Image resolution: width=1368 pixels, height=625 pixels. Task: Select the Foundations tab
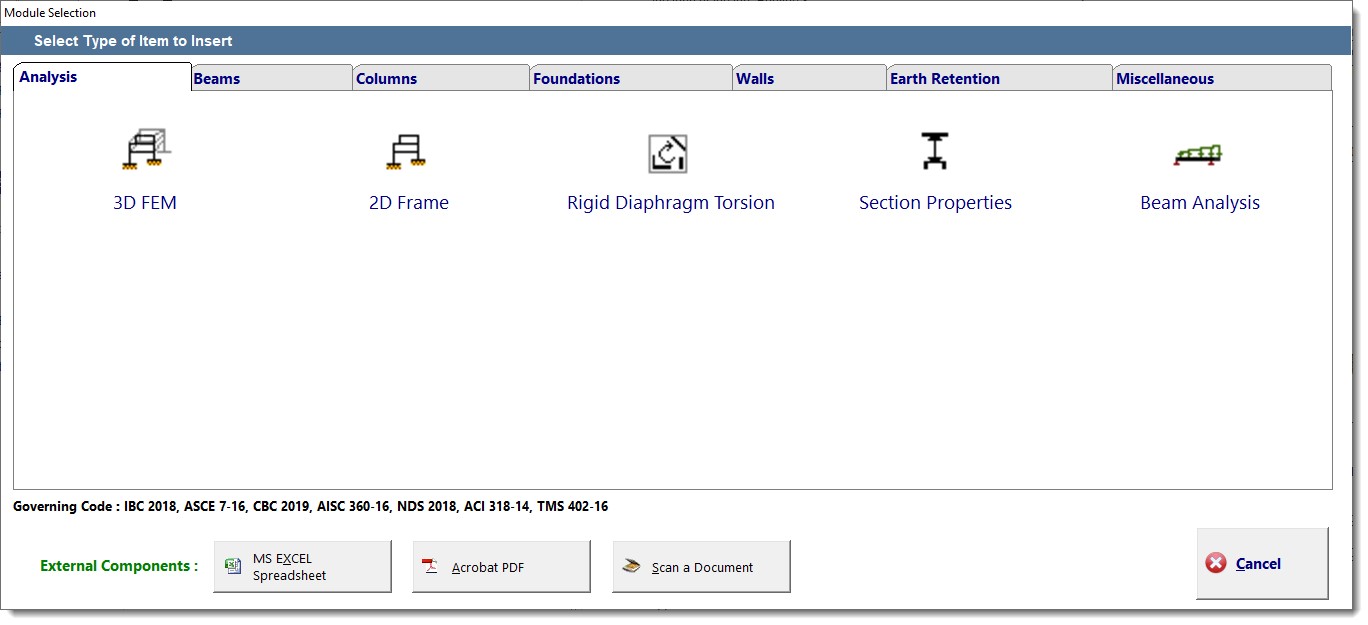tap(577, 78)
